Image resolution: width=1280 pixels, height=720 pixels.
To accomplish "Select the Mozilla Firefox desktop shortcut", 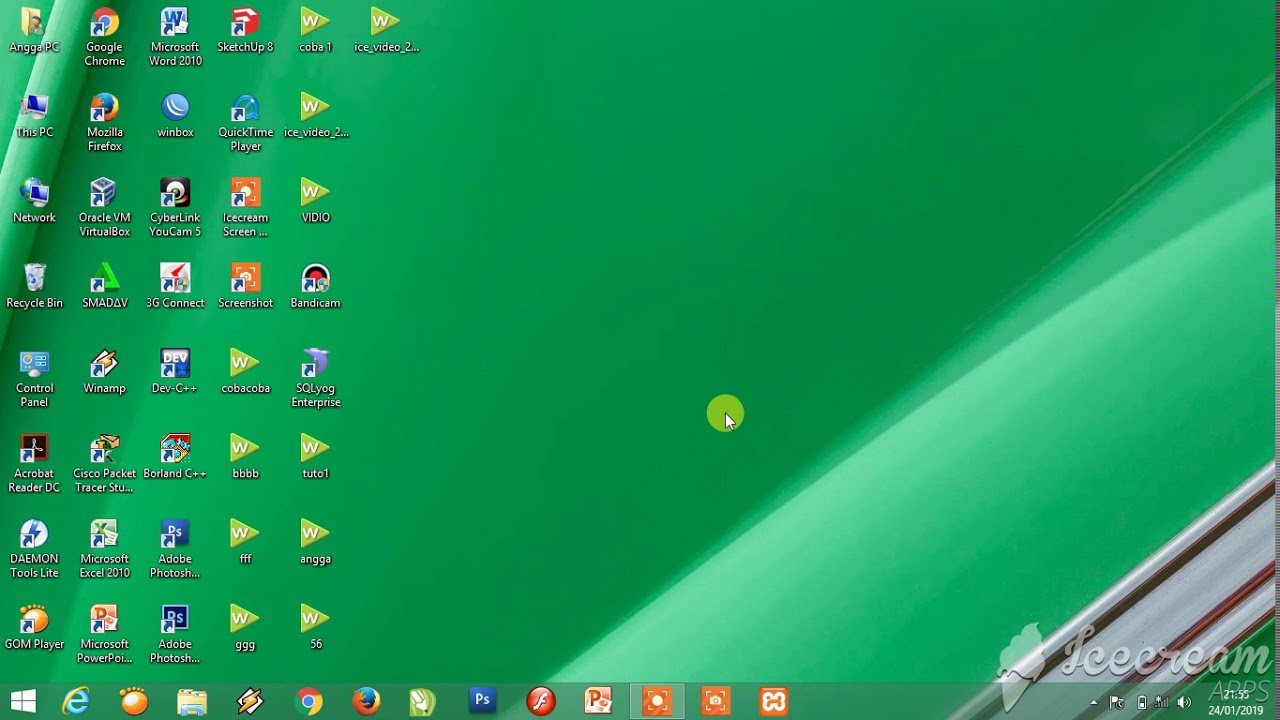I will coord(104,123).
